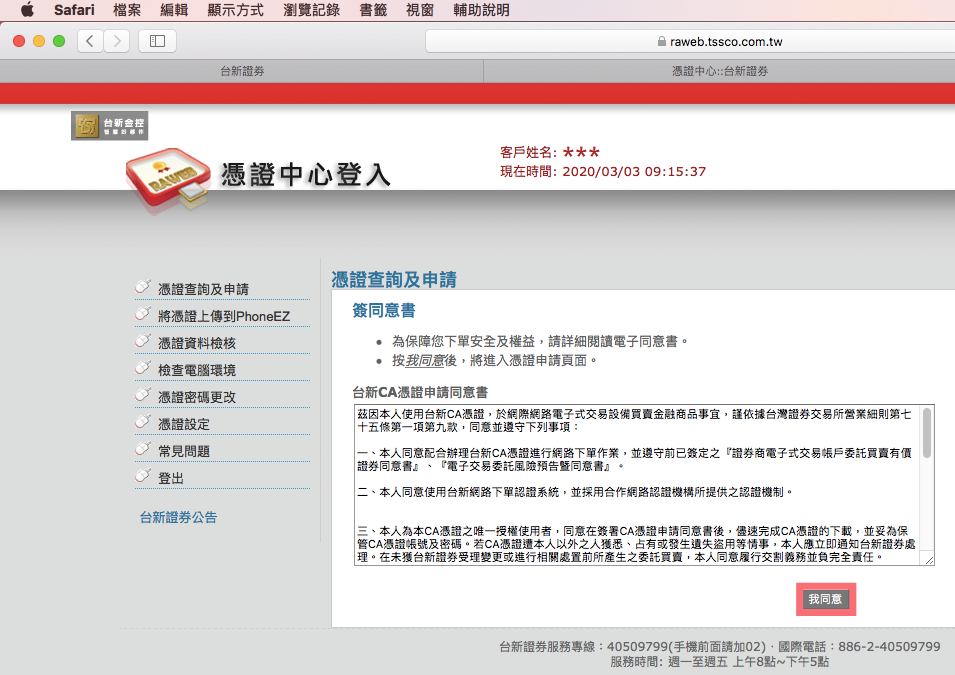The width and height of the screenshot is (955, 675).
Task: Go back to previous page in Safari
Action: pyautogui.click(x=90, y=41)
